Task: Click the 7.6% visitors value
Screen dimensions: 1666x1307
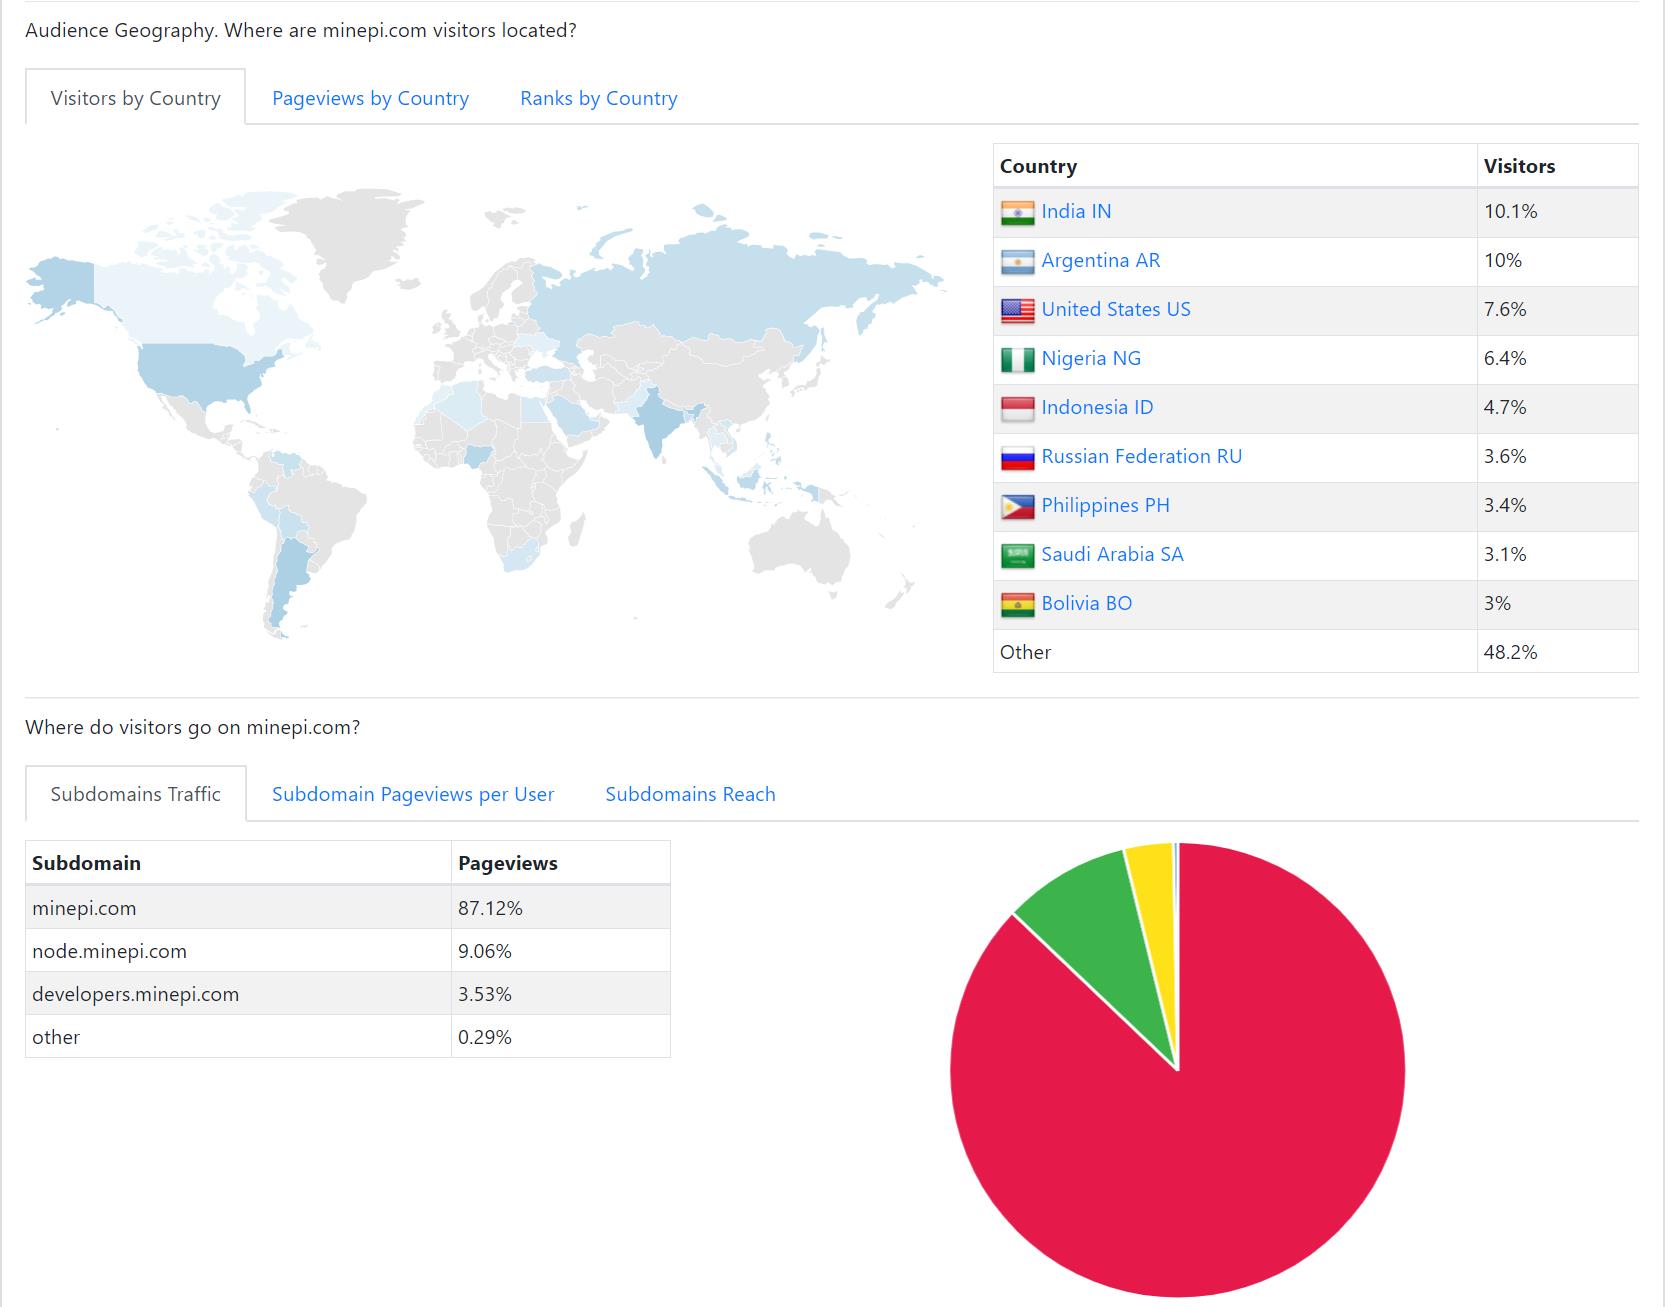Action: coord(1505,309)
